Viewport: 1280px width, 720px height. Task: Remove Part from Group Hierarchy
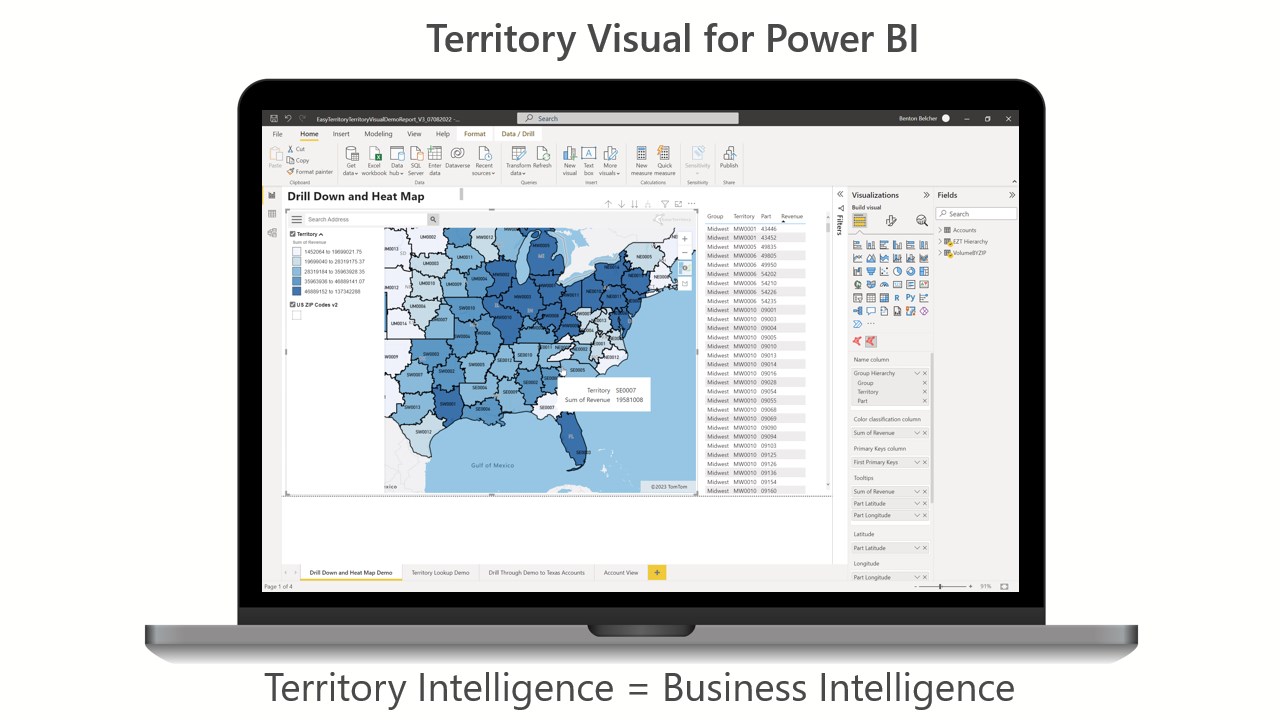click(924, 401)
